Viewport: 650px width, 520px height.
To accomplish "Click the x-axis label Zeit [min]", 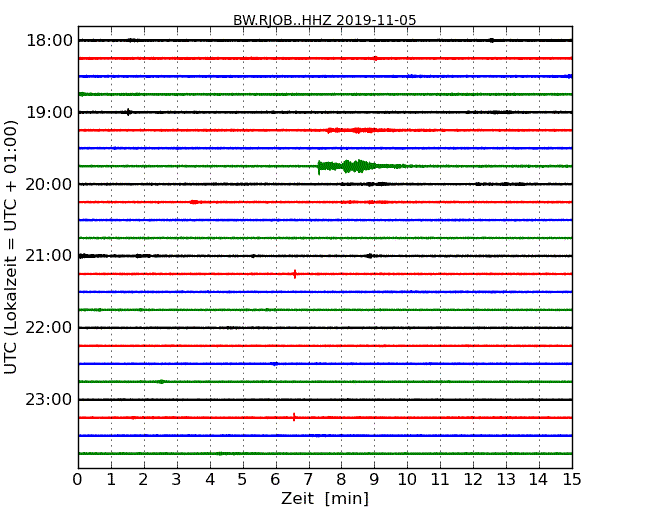I will tap(325, 498).
